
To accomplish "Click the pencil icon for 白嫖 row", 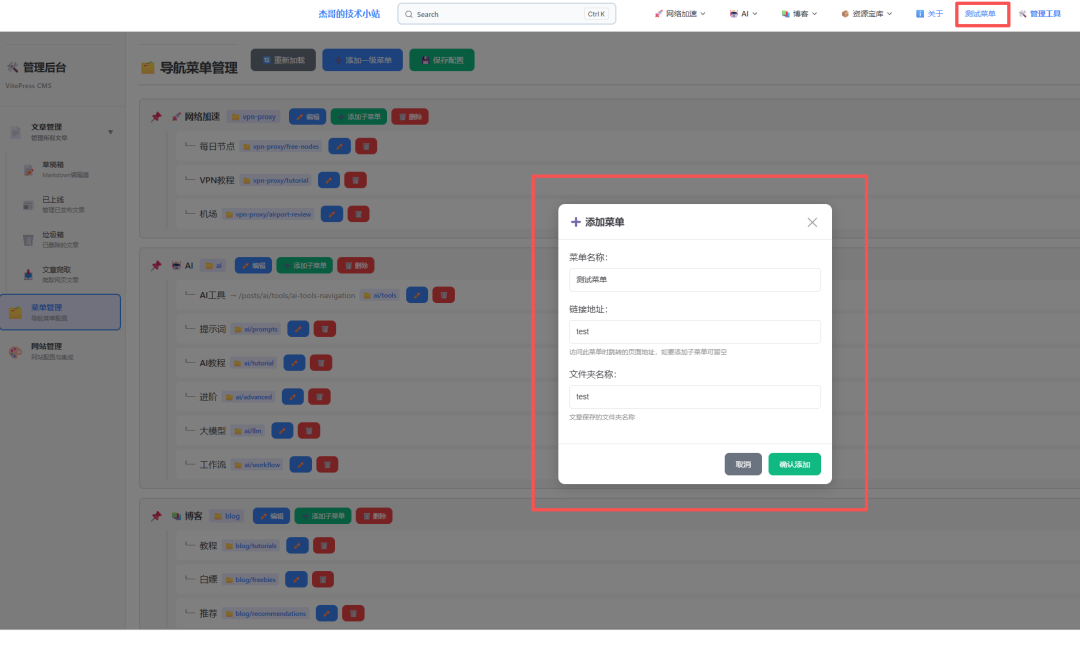I will (x=296, y=579).
